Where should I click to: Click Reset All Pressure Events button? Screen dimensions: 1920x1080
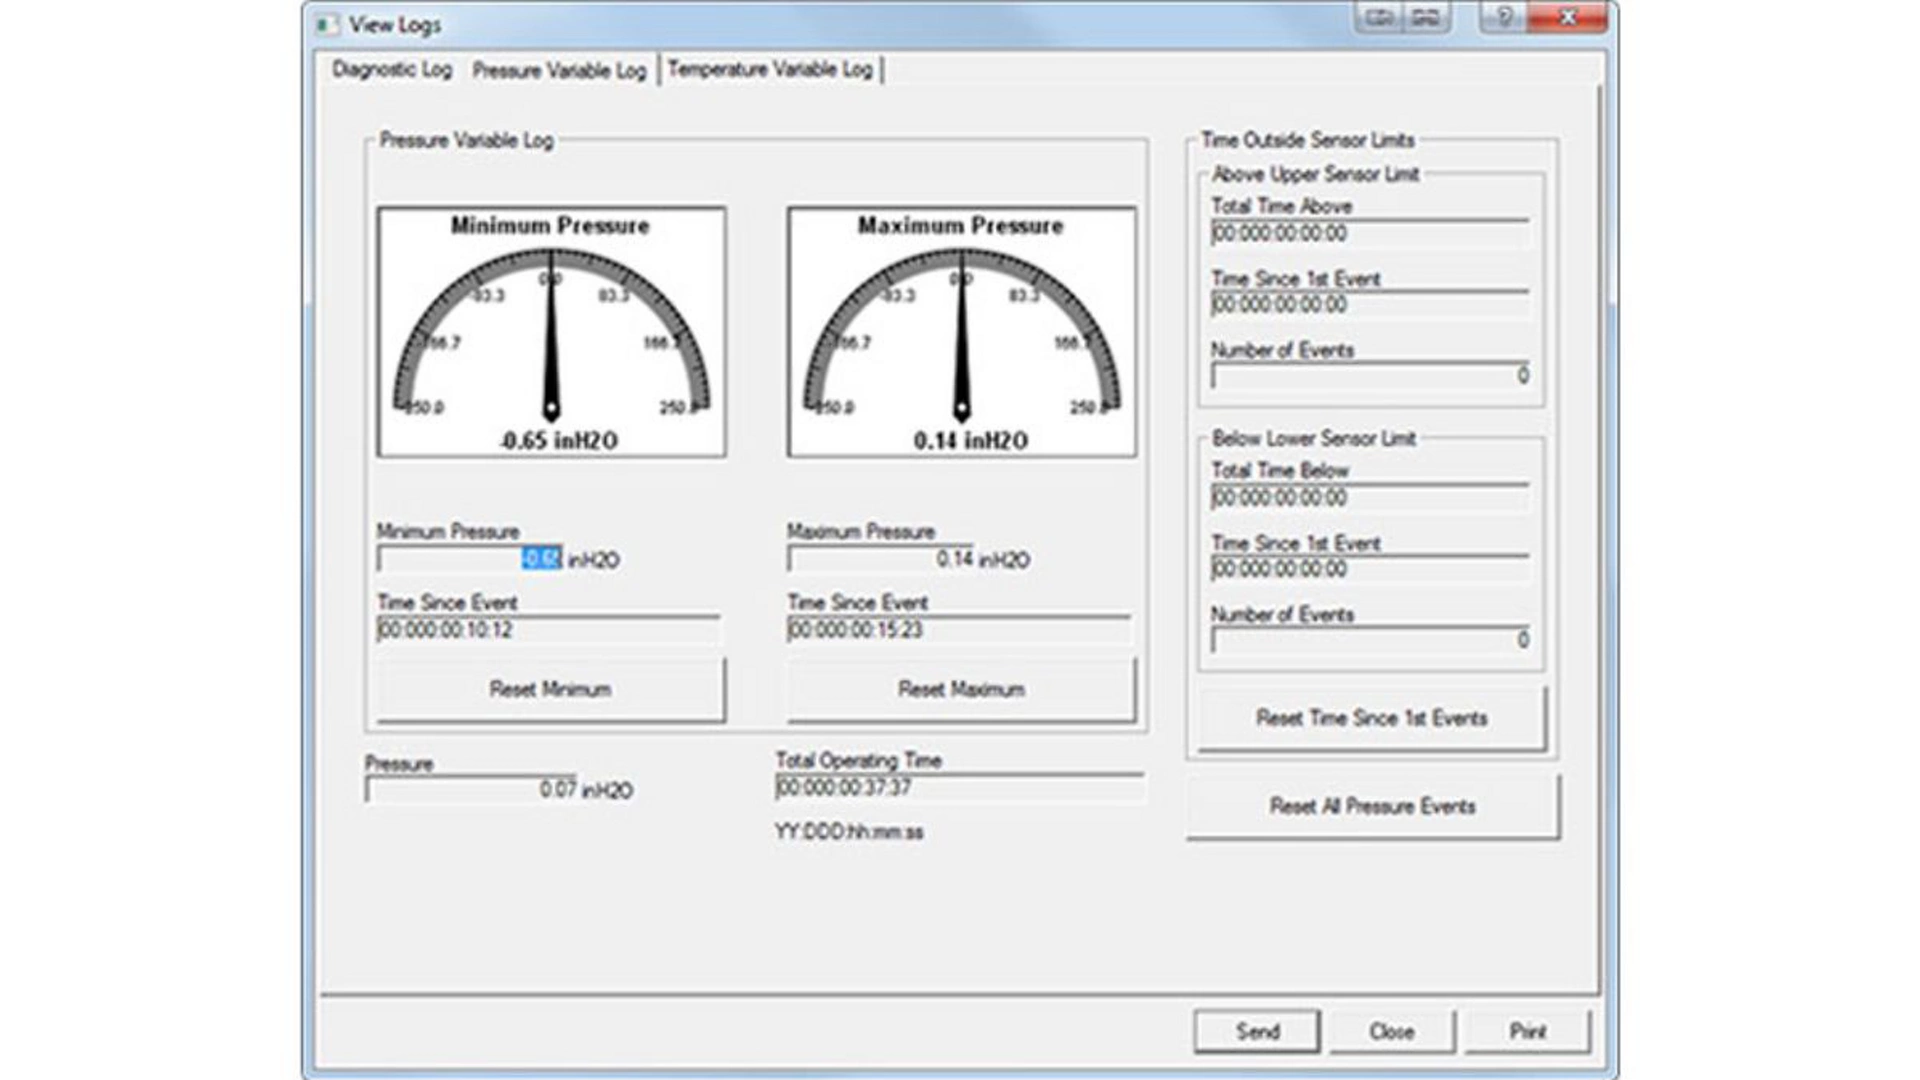point(1372,806)
